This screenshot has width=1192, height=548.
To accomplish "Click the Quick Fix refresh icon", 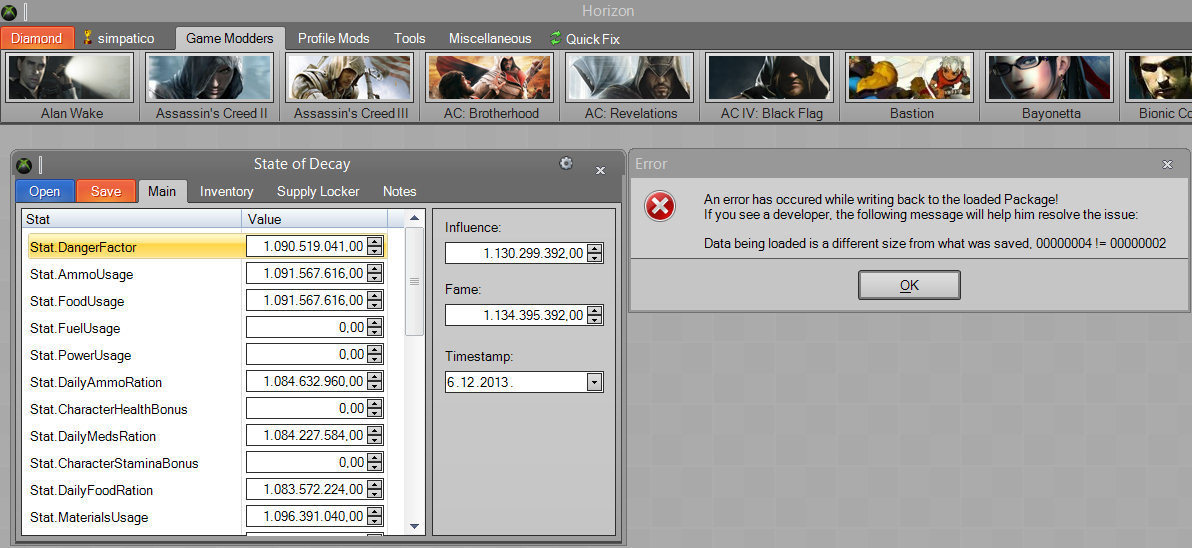I will [x=556, y=39].
